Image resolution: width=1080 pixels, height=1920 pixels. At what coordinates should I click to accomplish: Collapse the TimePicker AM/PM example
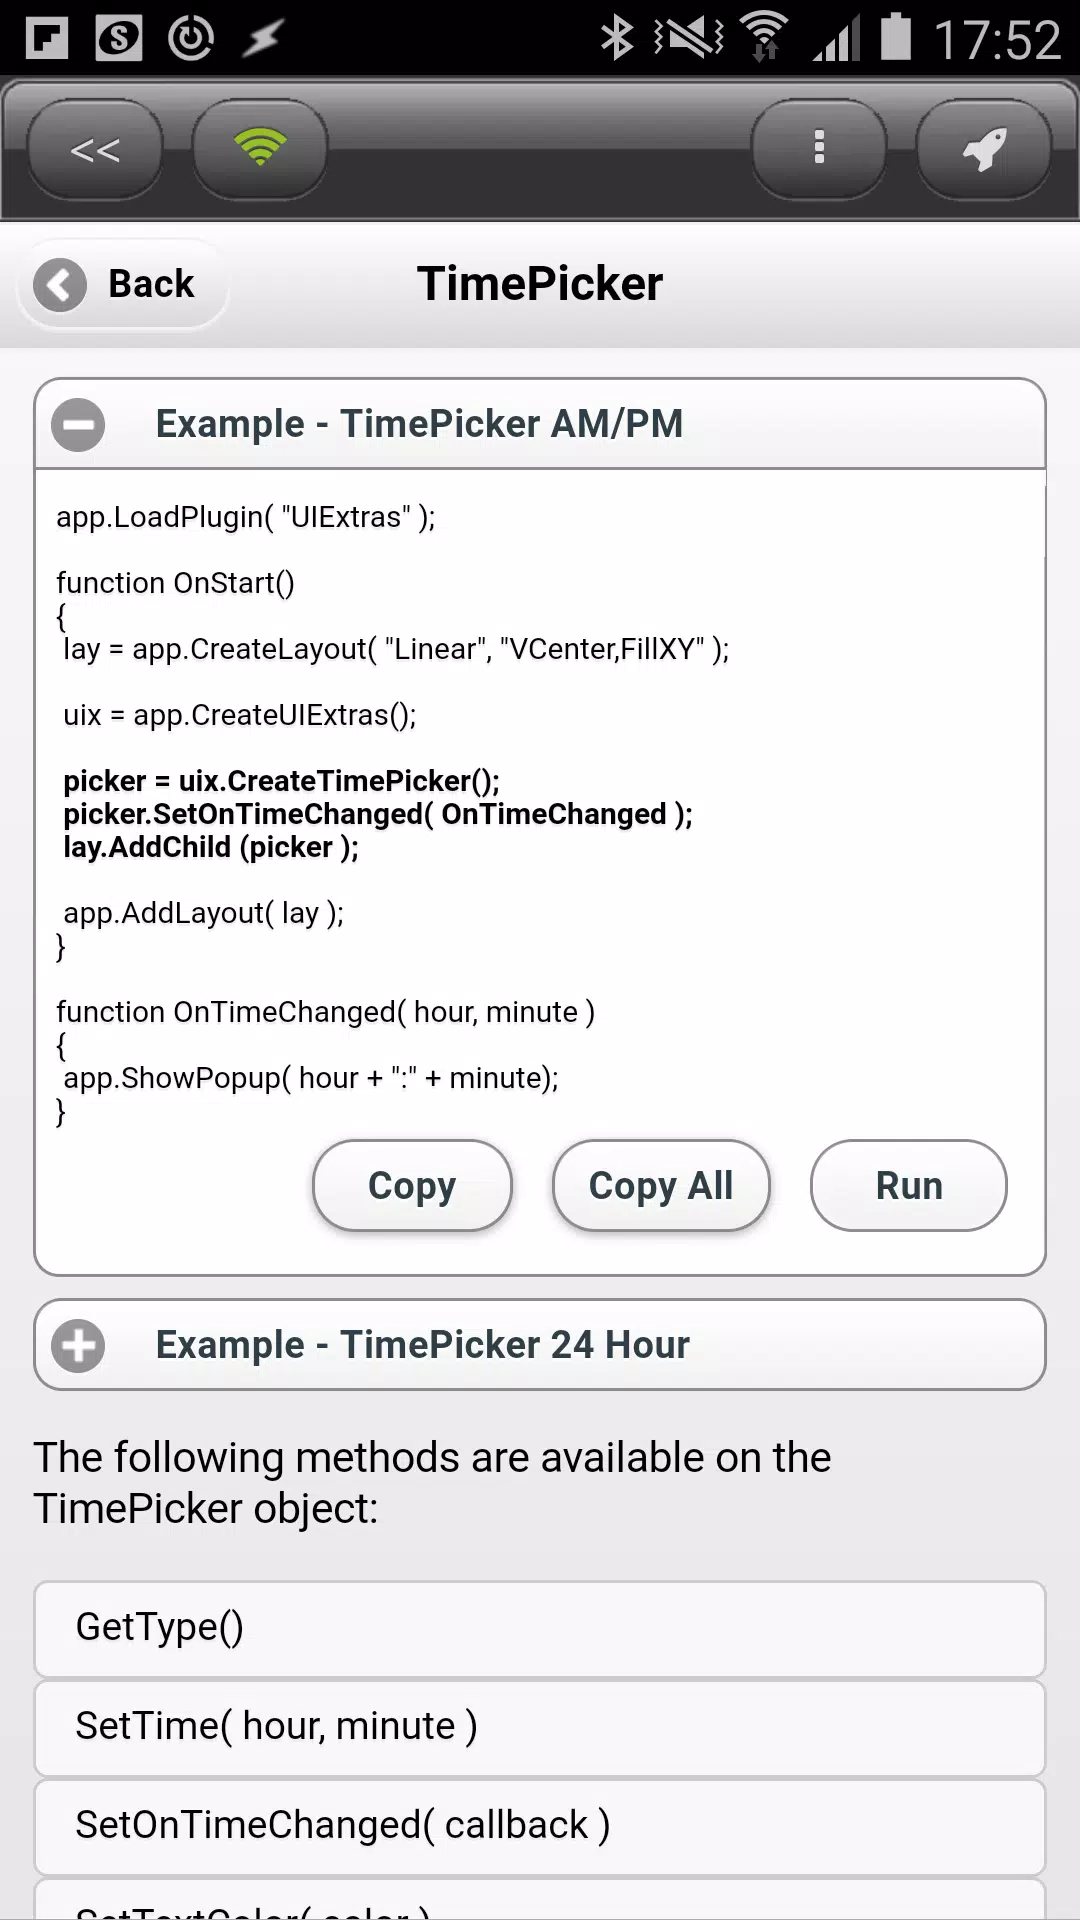[540, 424]
